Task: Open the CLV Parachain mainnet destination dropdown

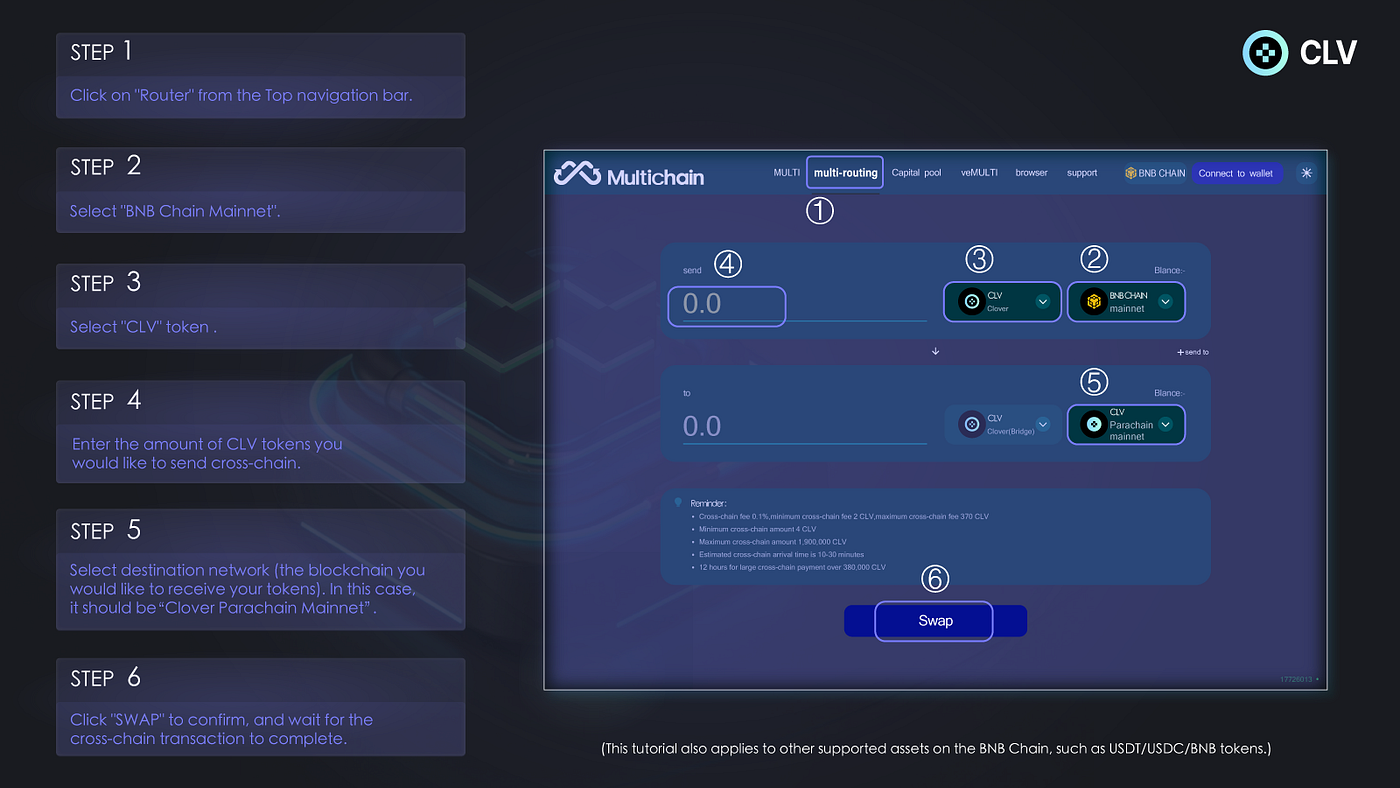Action: [x=1126, y=425]
